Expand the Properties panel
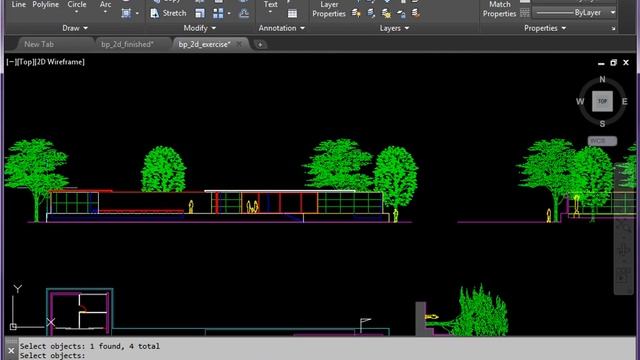This screenshot has width=640, height=360. pyautogui.click(x=545, y=28)
